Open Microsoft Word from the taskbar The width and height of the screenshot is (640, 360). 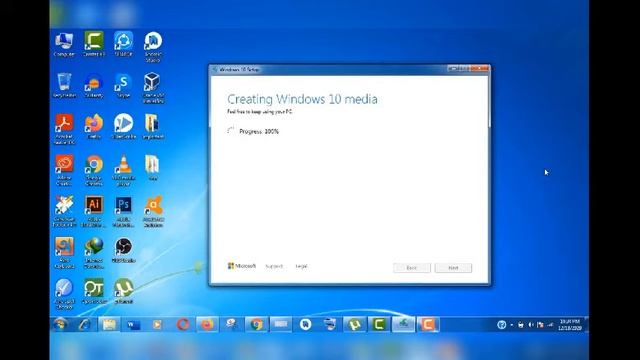click(133, 324)
